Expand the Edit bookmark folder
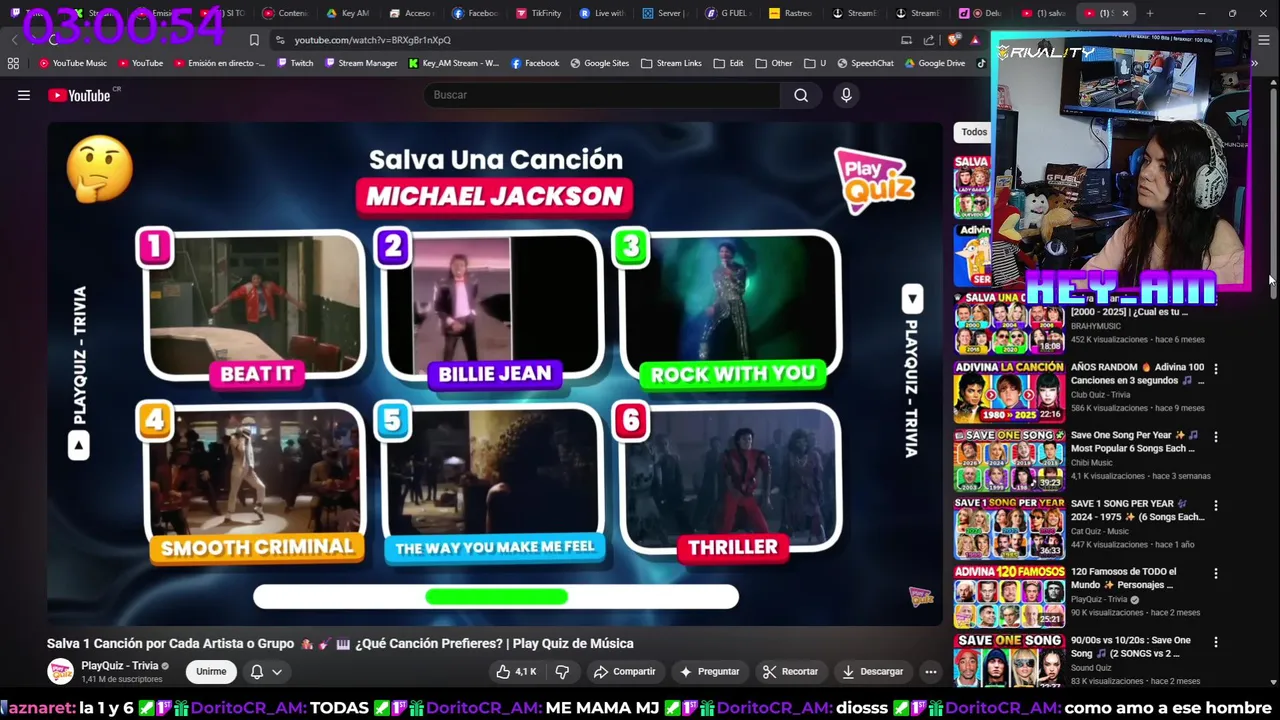Viewport: 1280px width, 720px height. [728, 63]
